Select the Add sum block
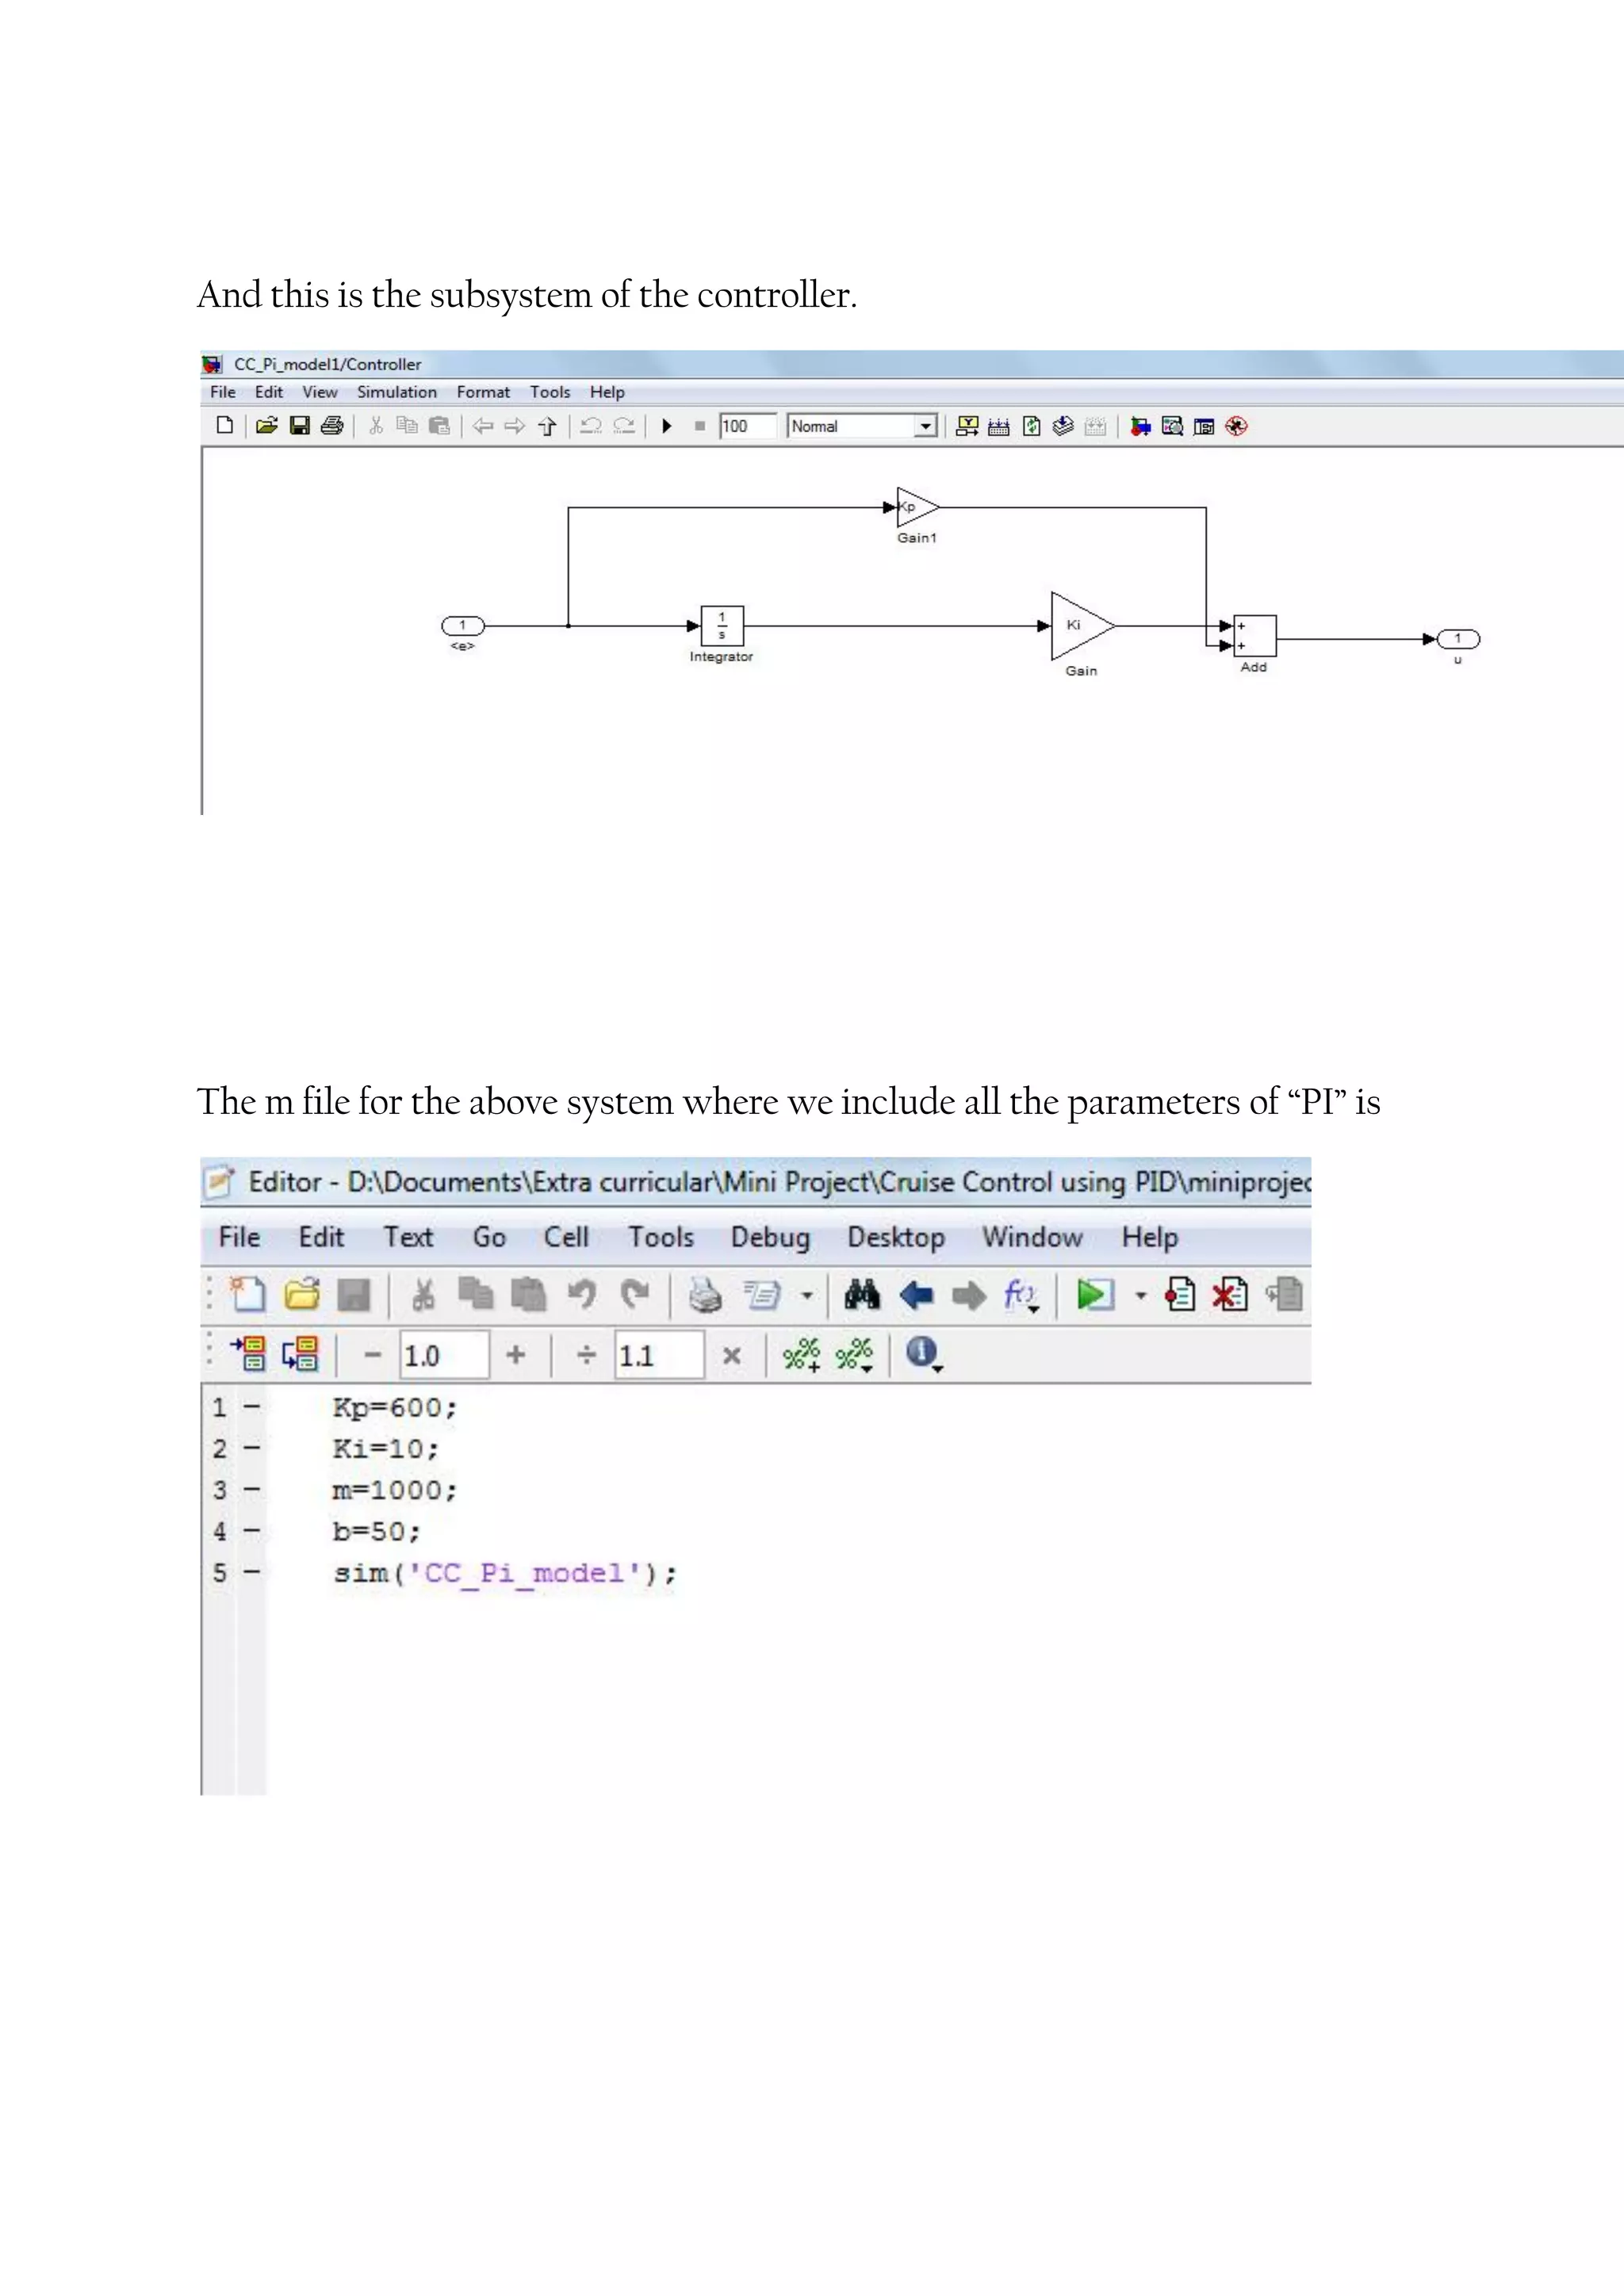 [x=1254, y=635]
